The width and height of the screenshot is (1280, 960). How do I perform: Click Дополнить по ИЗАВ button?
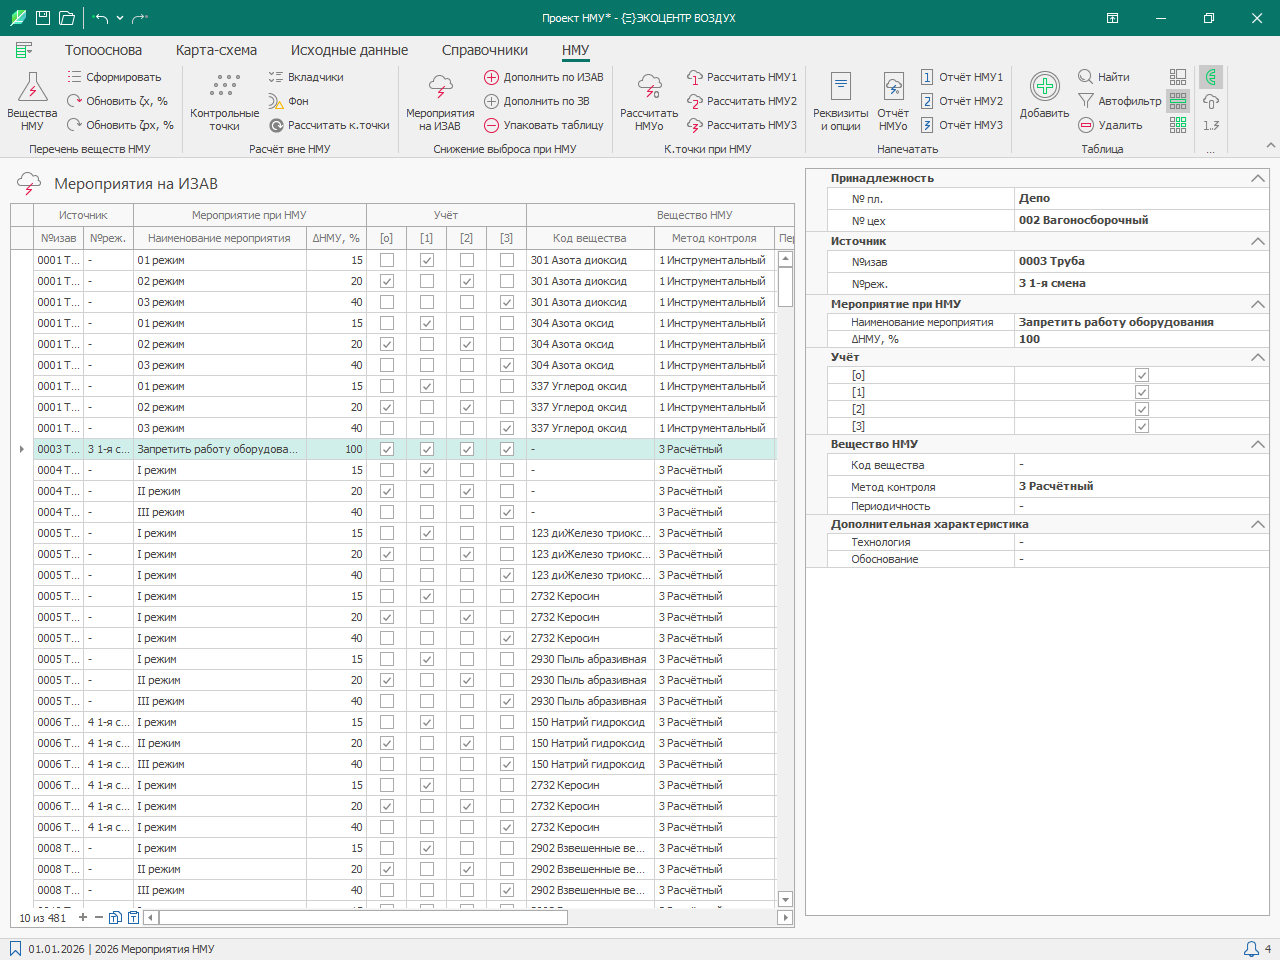click(544, 77)
